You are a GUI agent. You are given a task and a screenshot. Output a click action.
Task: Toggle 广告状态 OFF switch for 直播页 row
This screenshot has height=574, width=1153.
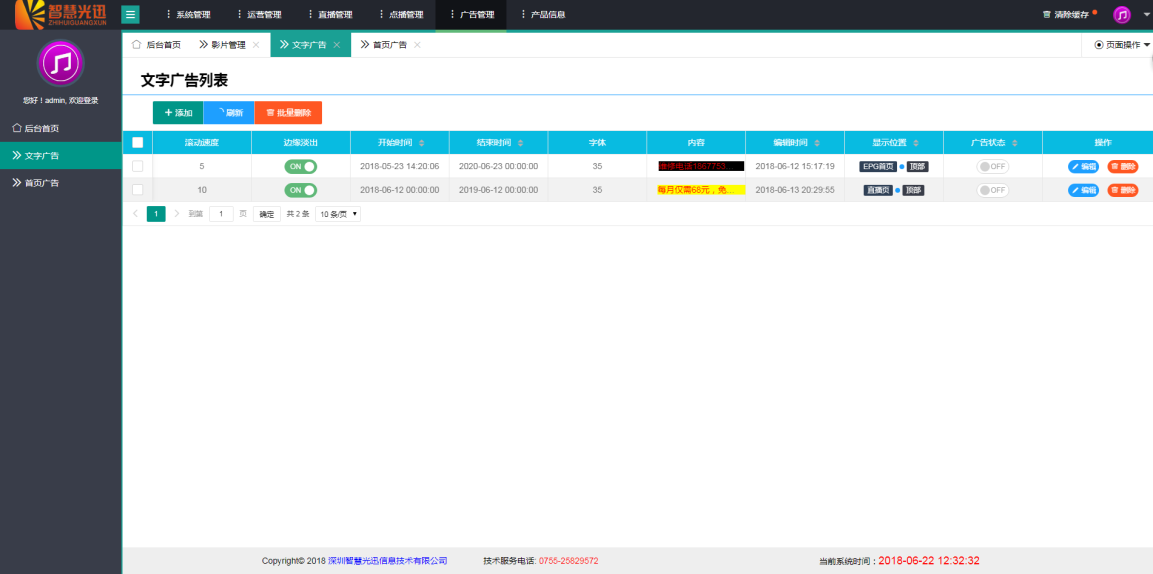point(993,190)
